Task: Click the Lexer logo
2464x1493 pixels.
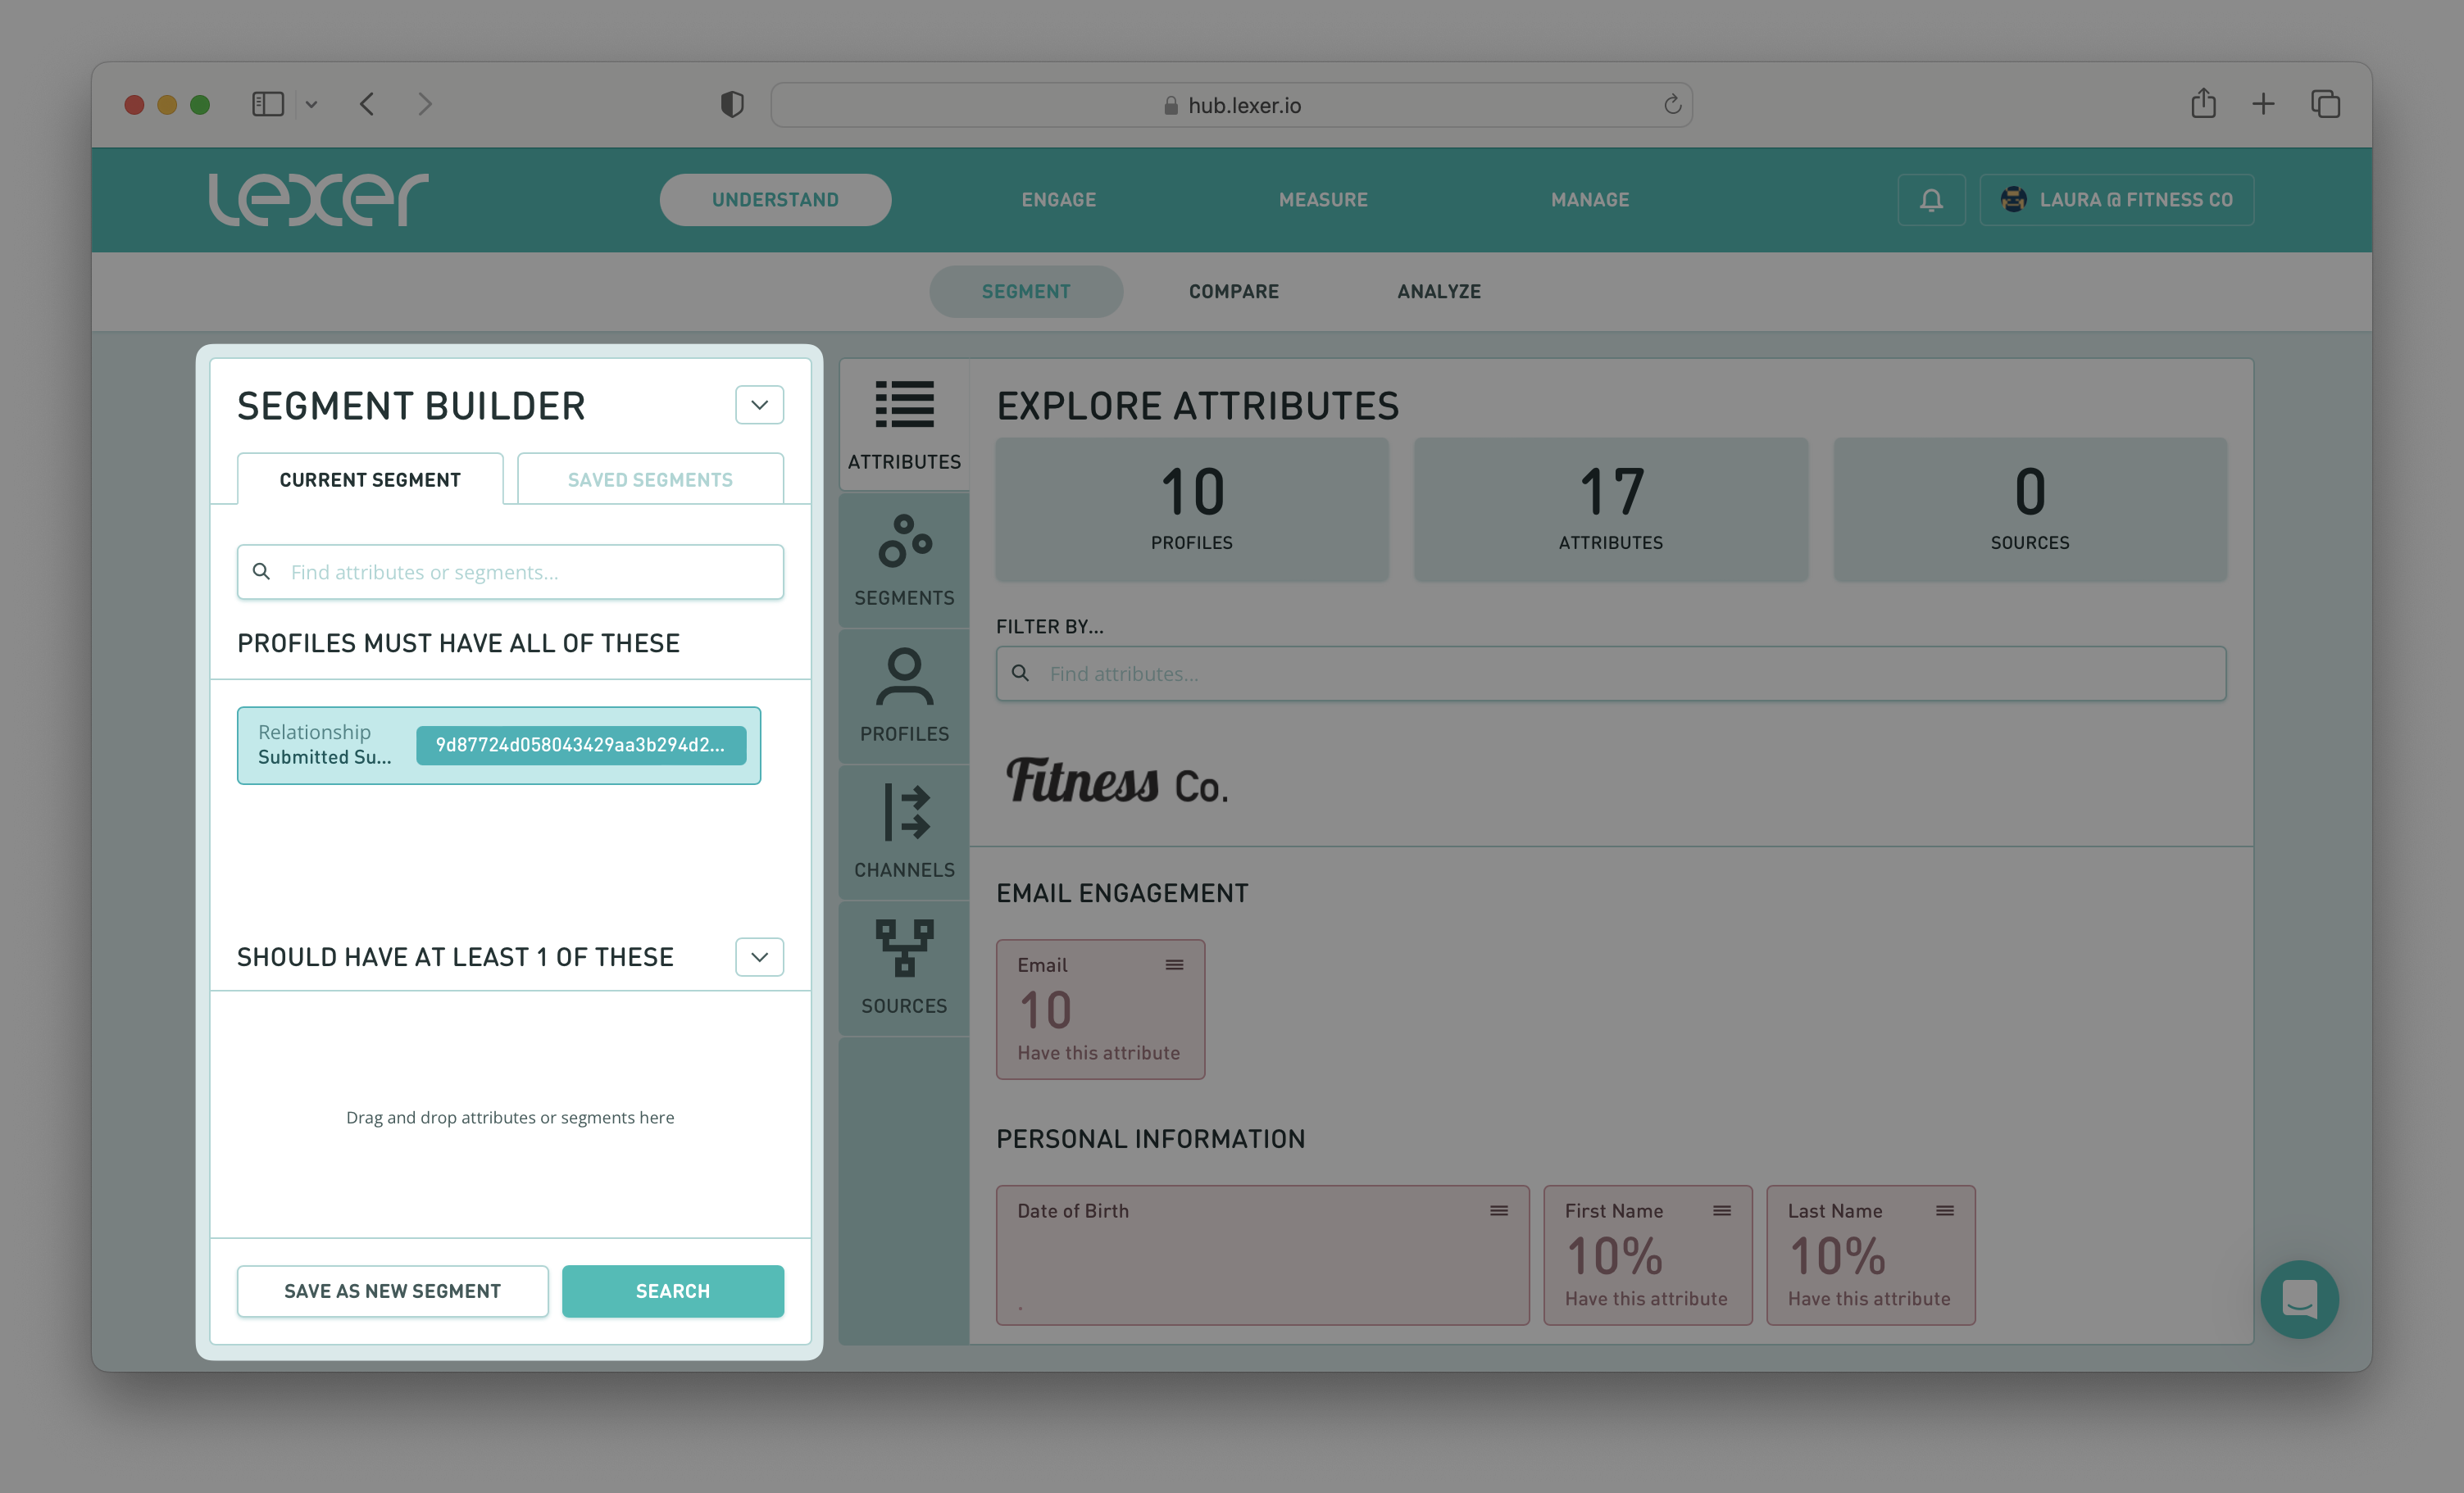Action: (318, 199)
